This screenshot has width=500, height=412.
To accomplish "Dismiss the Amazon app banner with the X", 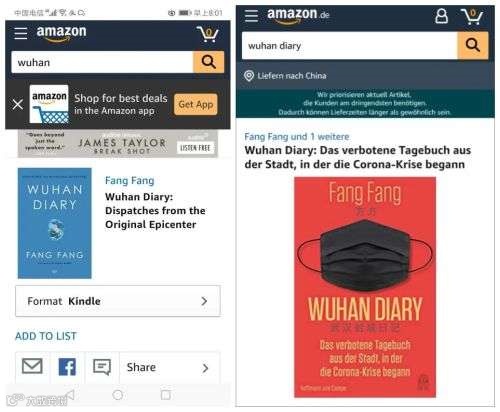I will pyautogui.click(x=18, y=104).
